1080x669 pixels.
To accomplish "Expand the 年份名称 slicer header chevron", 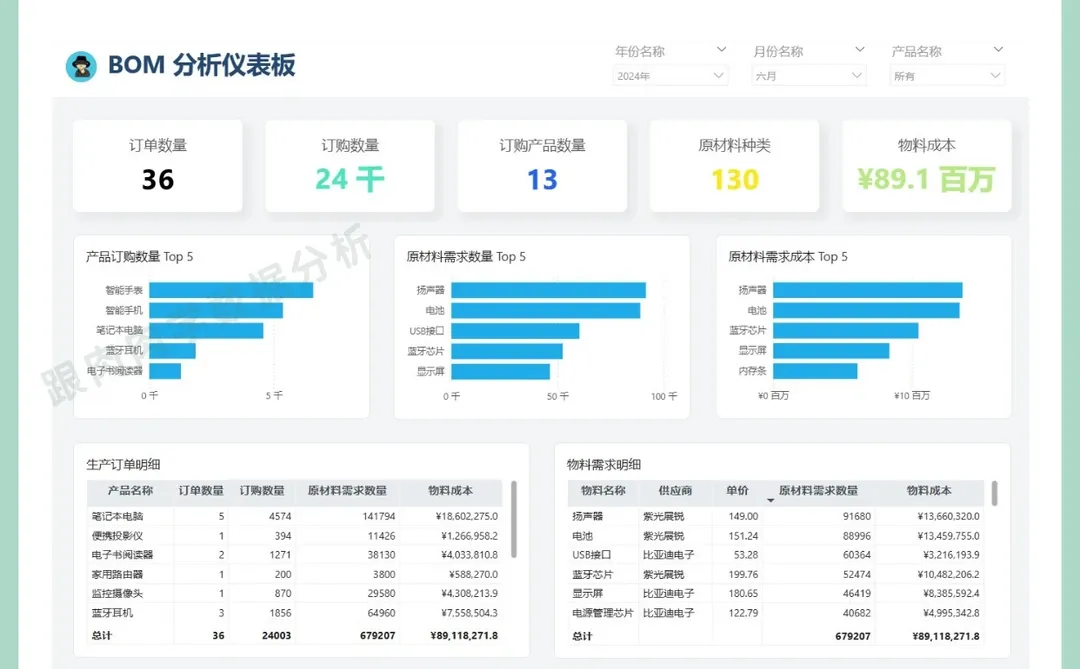I will (x=722, y=49).
